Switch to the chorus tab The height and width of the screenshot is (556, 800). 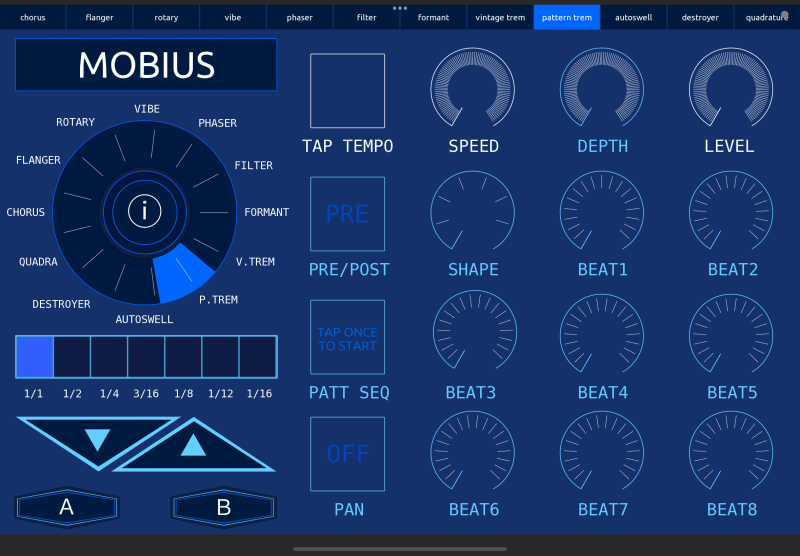33,17
